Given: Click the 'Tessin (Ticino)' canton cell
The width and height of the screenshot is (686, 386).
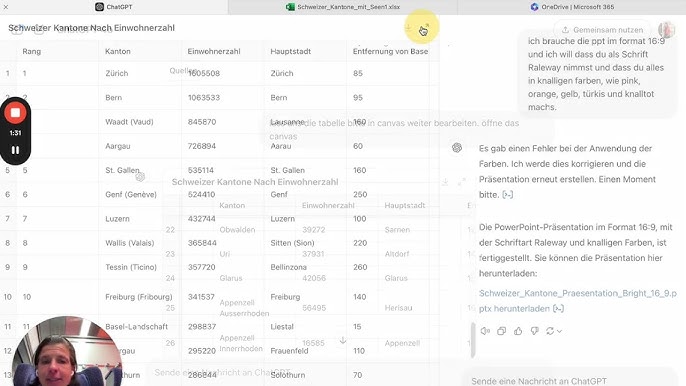Looking at the screenshot, I should tap(131, 267).
